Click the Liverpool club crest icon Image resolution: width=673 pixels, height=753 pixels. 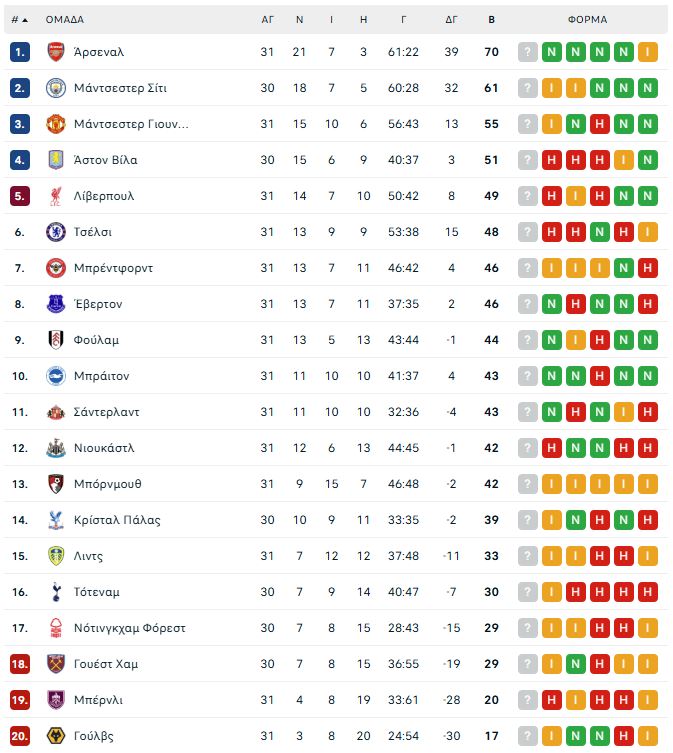[x=55, y=196]
